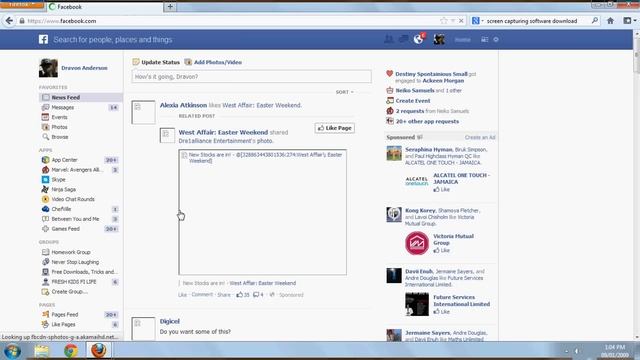The width and height of the screenshot is (640, 360).
Task: Click the How's it going, Dravon? status box
Action: [251, 76]
